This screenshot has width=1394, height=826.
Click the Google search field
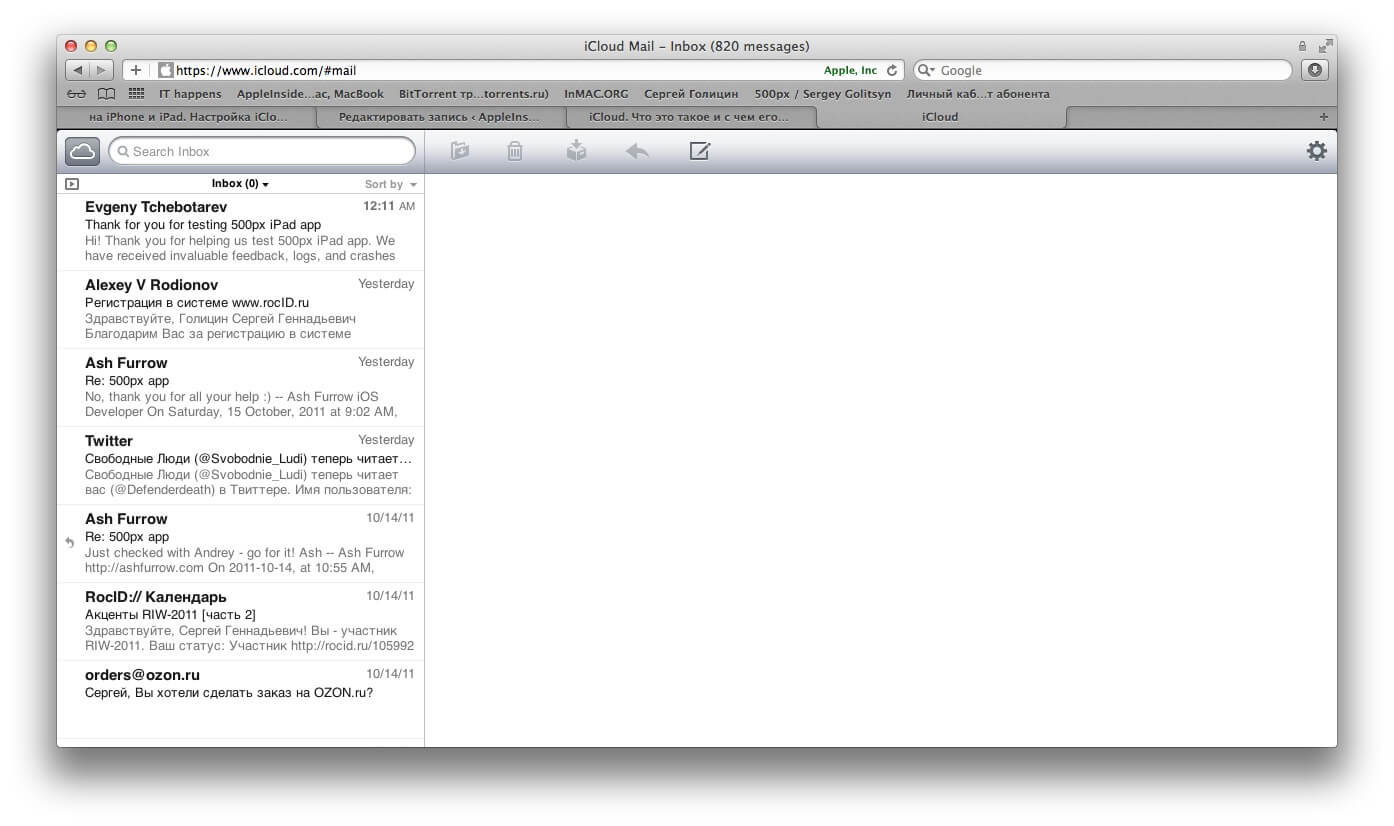1103,70
